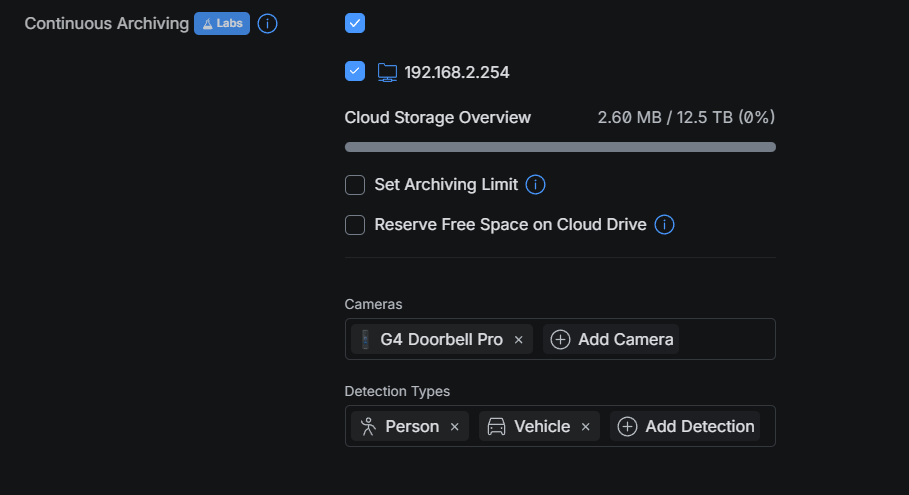
Task: Click Add Detection button label
Action: 700,427
